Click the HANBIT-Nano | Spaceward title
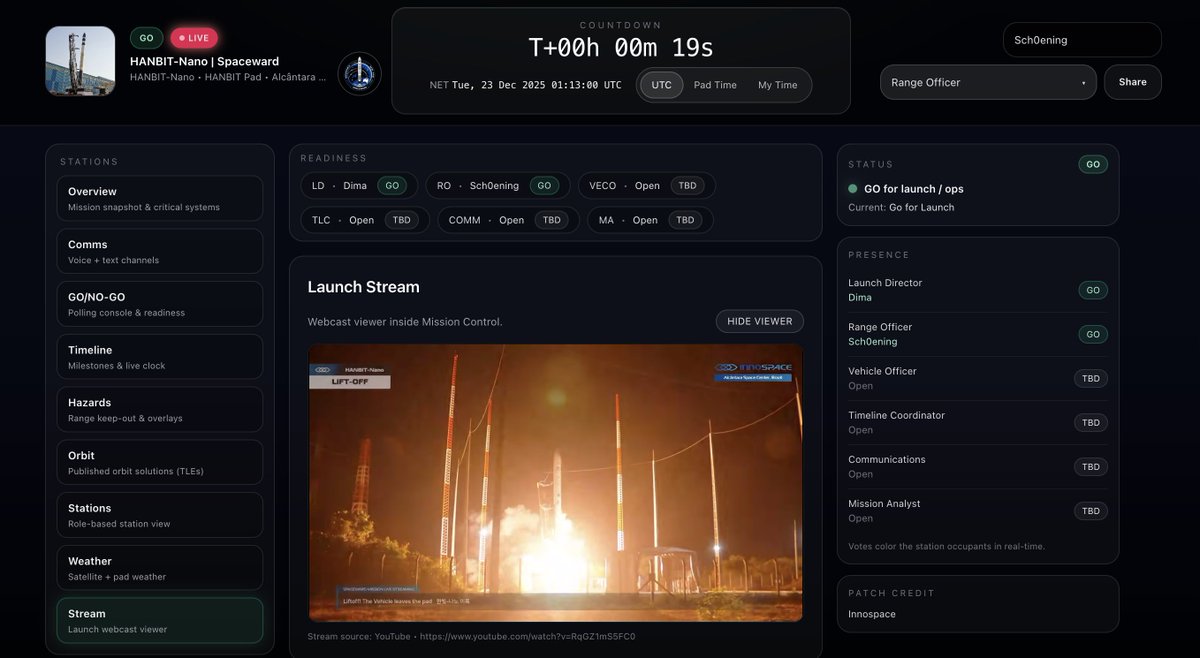Image resolution: width=1200 pixels, height=658 pixels. [x=205, y=61]
